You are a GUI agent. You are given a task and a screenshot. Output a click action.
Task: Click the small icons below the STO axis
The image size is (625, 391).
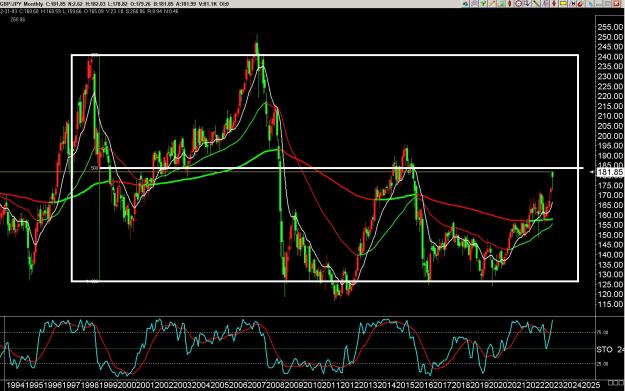pos(616,383)
